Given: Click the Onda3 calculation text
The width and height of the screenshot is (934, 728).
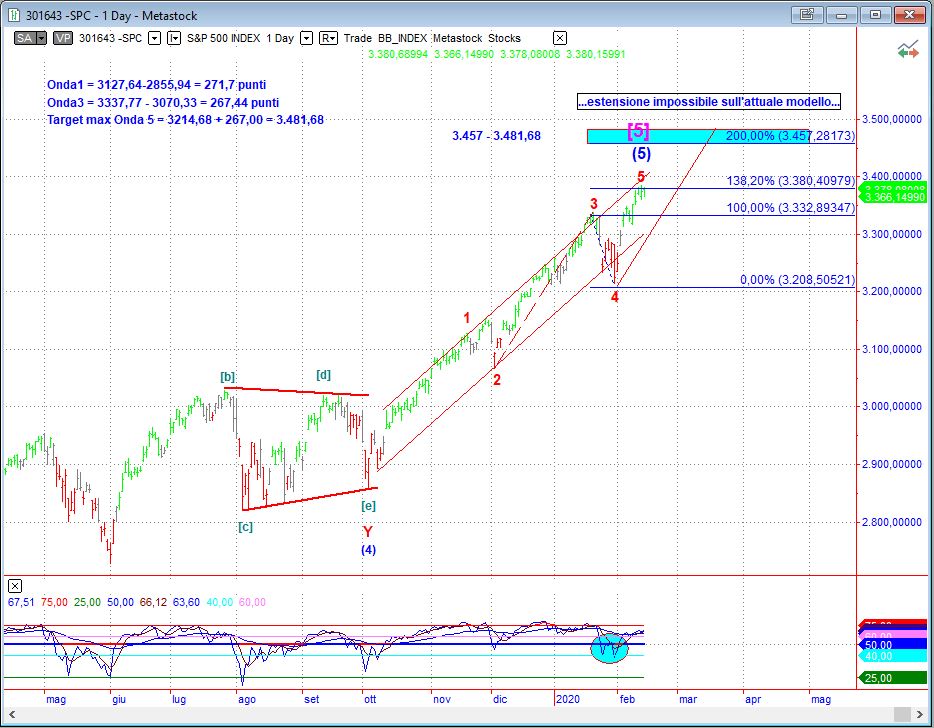Looking at the screenshot, I should pyautogui.click(x=163, y=102).
